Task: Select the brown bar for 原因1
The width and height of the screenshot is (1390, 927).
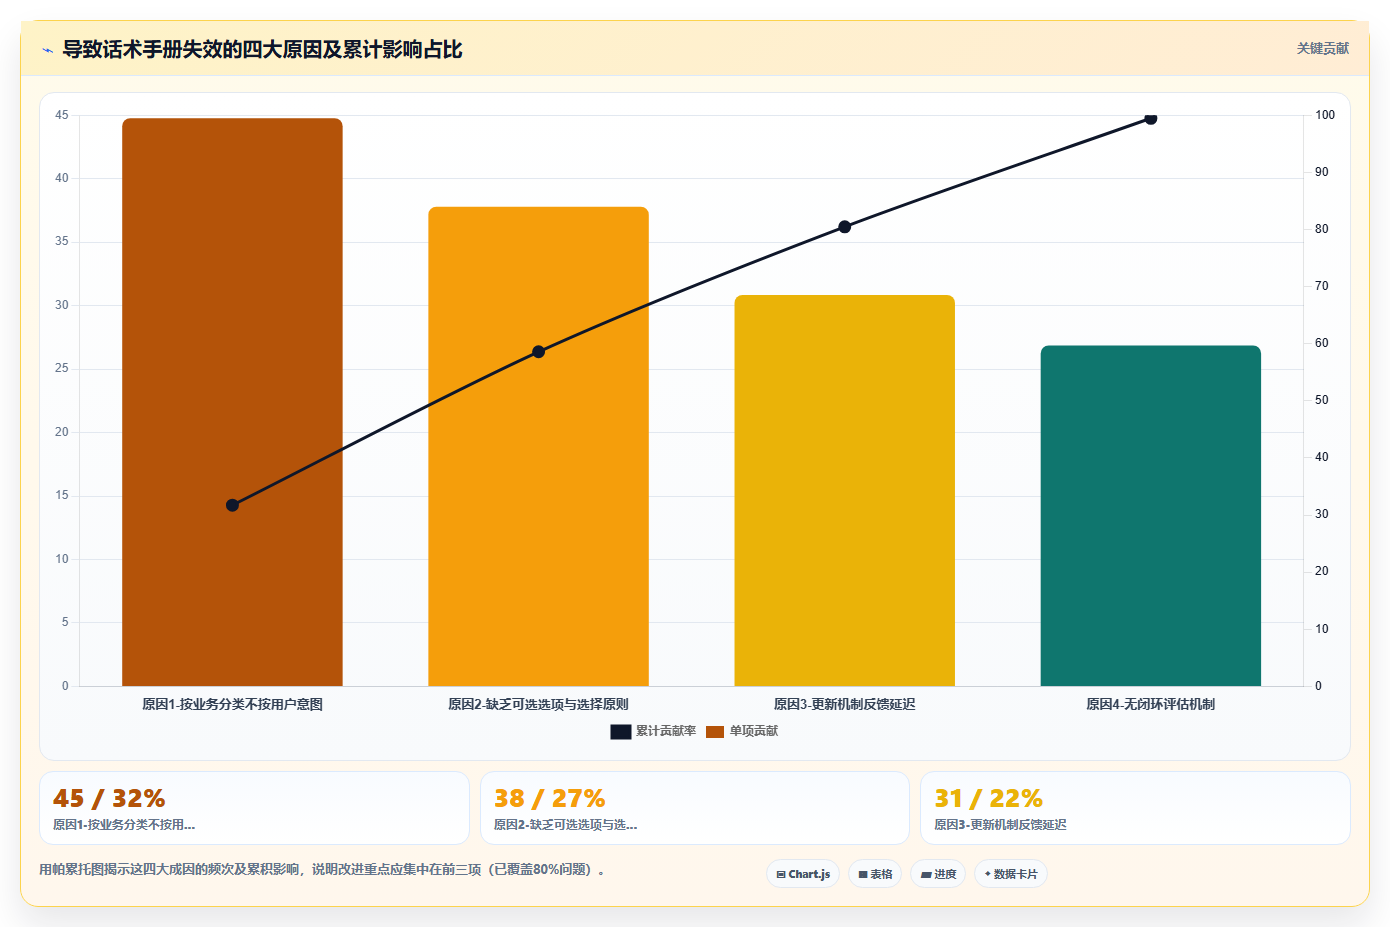Action: click(232, 402)
